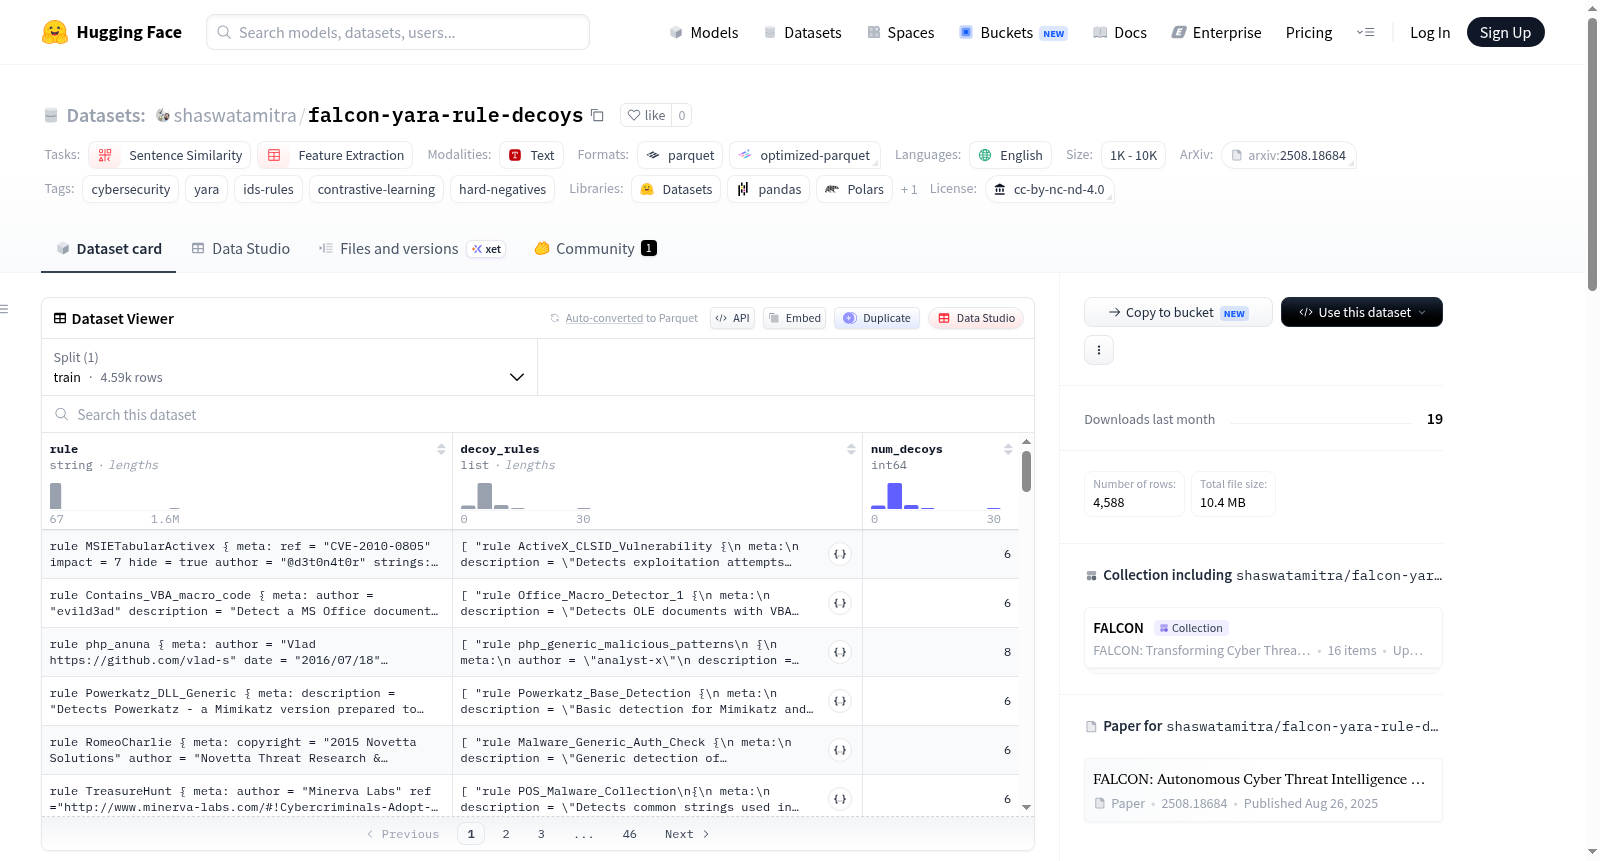Select the pandas library tag
Screen dimensions: 1600x861
[769, 189]
